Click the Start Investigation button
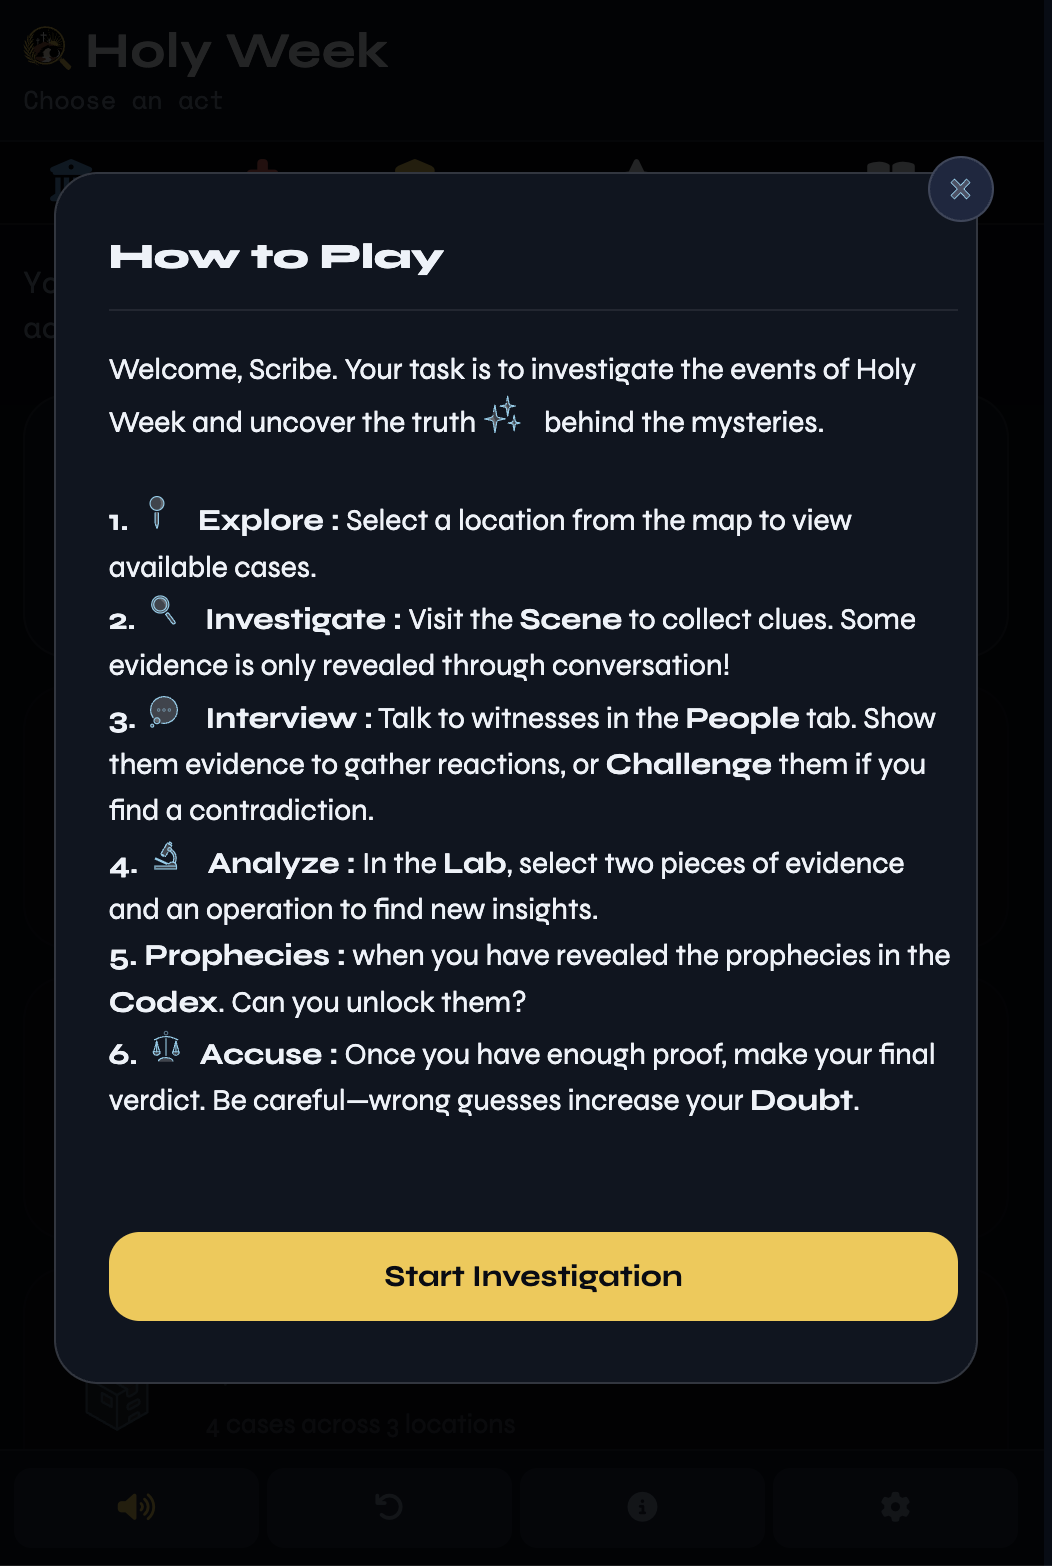 click(x=533, y=1276)
